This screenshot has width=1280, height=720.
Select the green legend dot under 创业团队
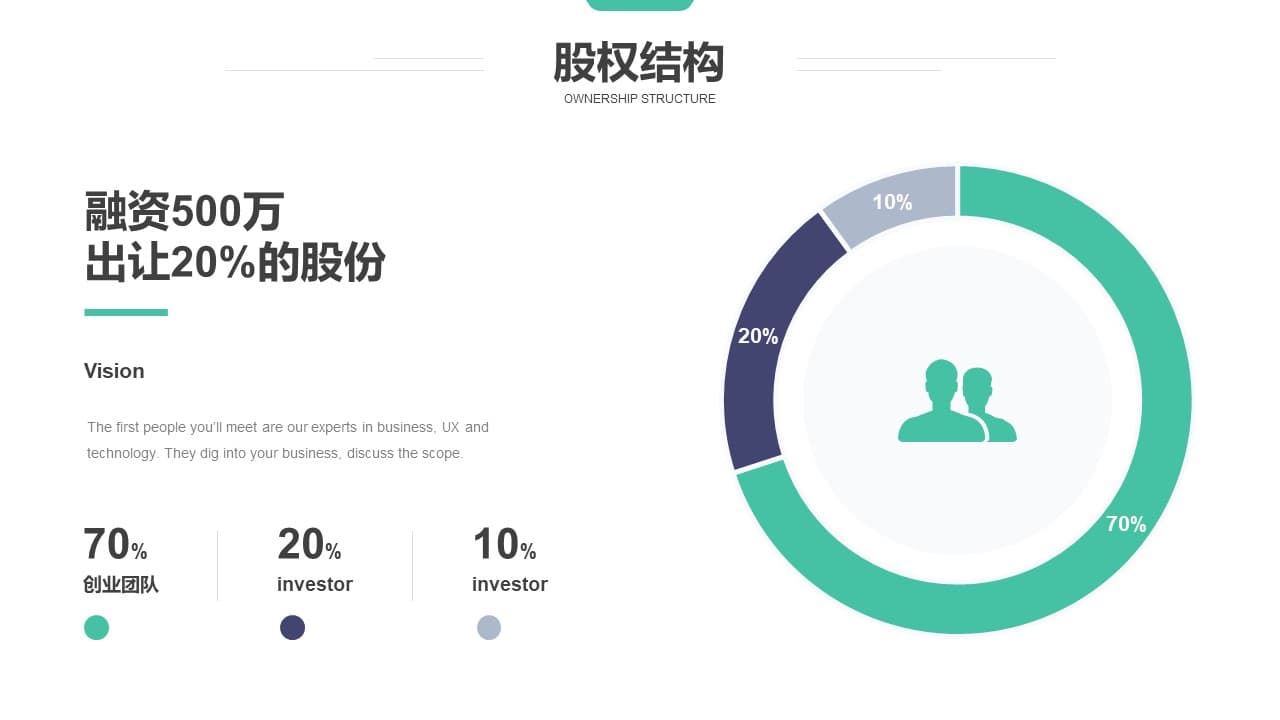coord(96,628)
